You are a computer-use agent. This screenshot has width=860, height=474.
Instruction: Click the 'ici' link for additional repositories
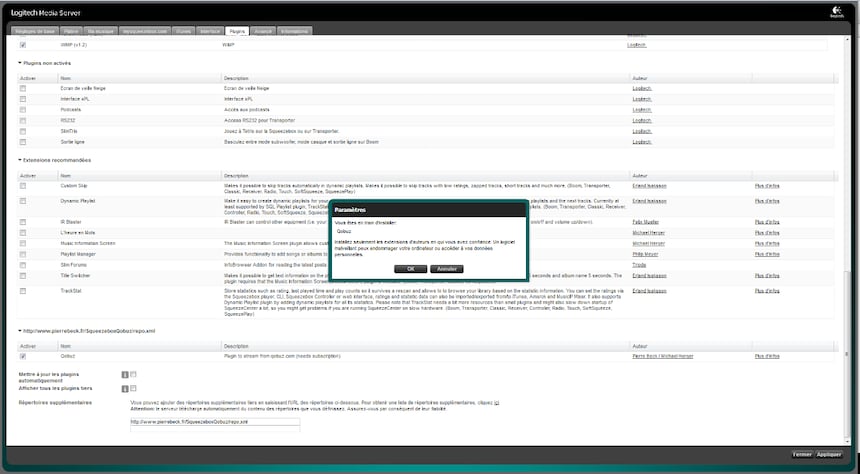point(497,403)
